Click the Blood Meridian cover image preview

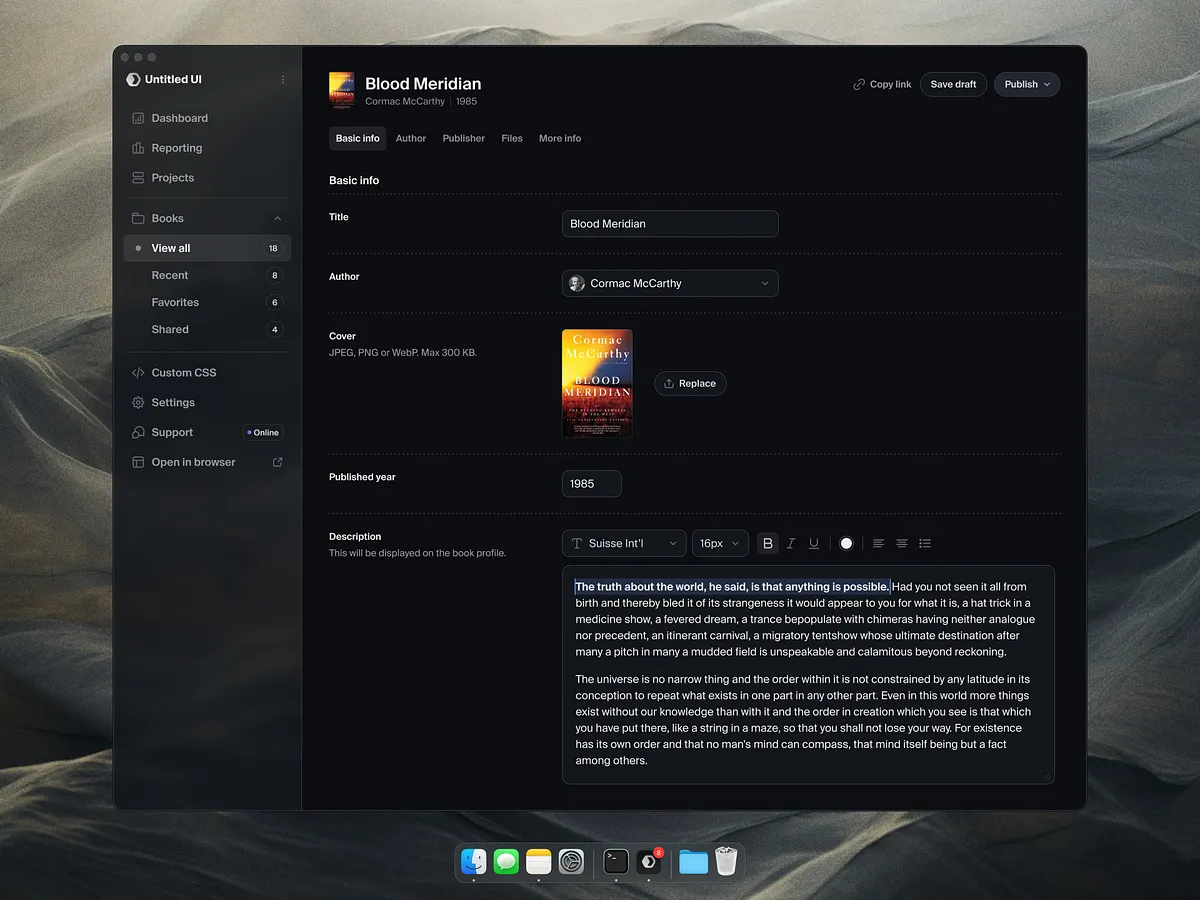(597, 384)
